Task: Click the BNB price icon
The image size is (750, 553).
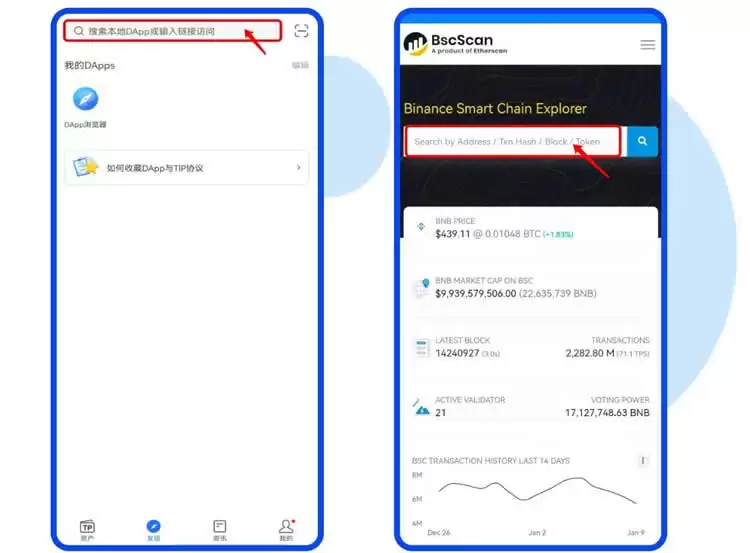Action: [x=421, y=226]
